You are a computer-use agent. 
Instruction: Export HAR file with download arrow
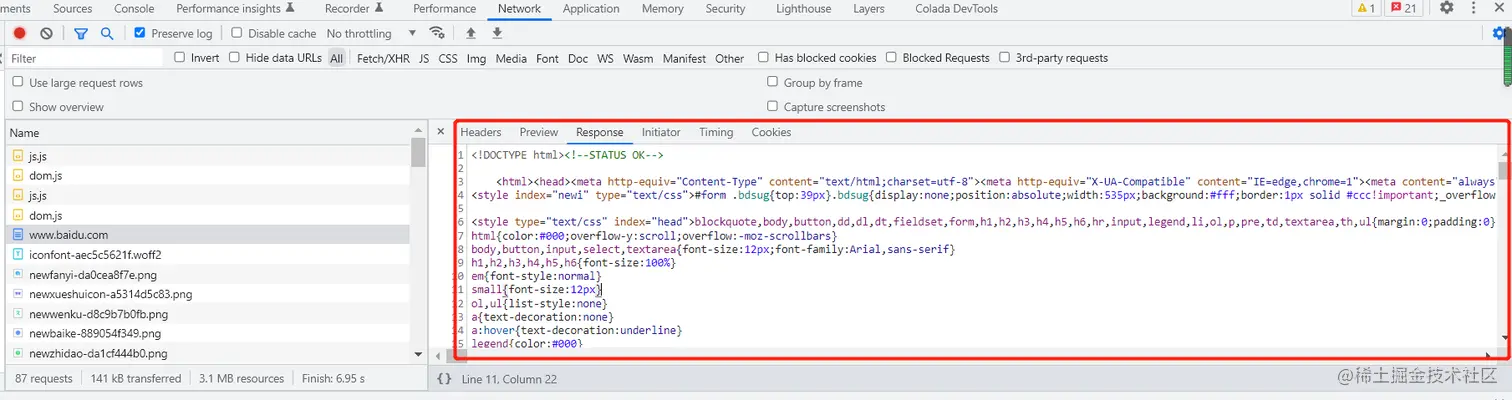(x=497, y=33)
